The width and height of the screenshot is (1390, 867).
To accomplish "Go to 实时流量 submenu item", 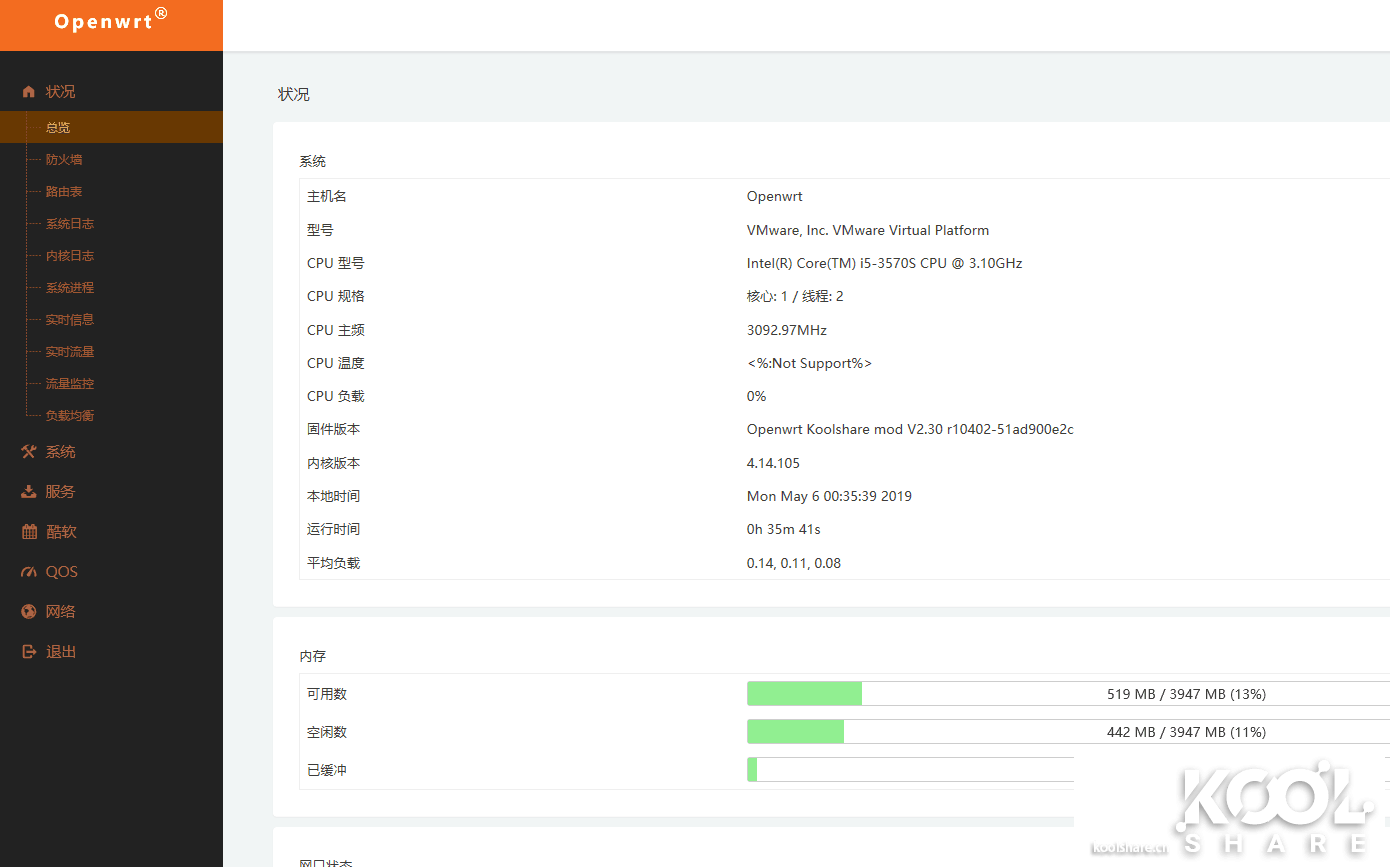I will pos(70,352).
